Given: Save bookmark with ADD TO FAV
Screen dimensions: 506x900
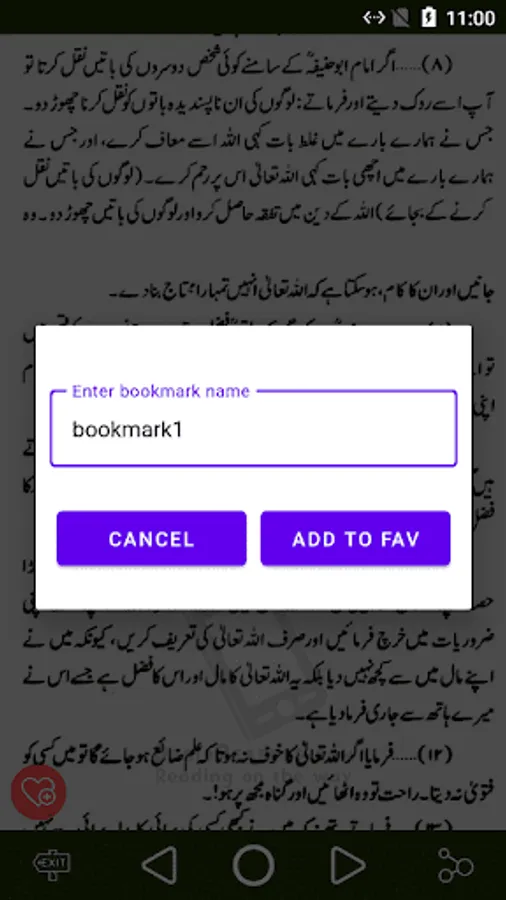Looking at the screenshot, I should pyautogui.click(x=356, y=538).
